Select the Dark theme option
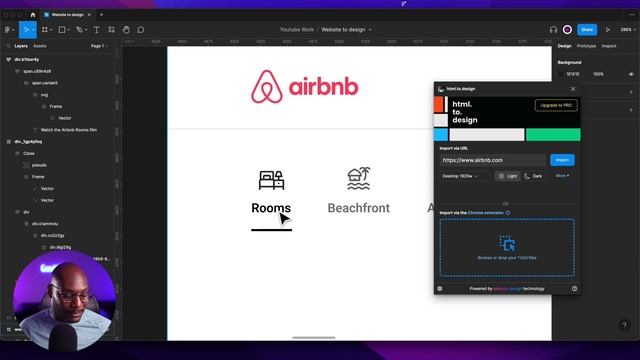640x360 pixels. [533, 176]
